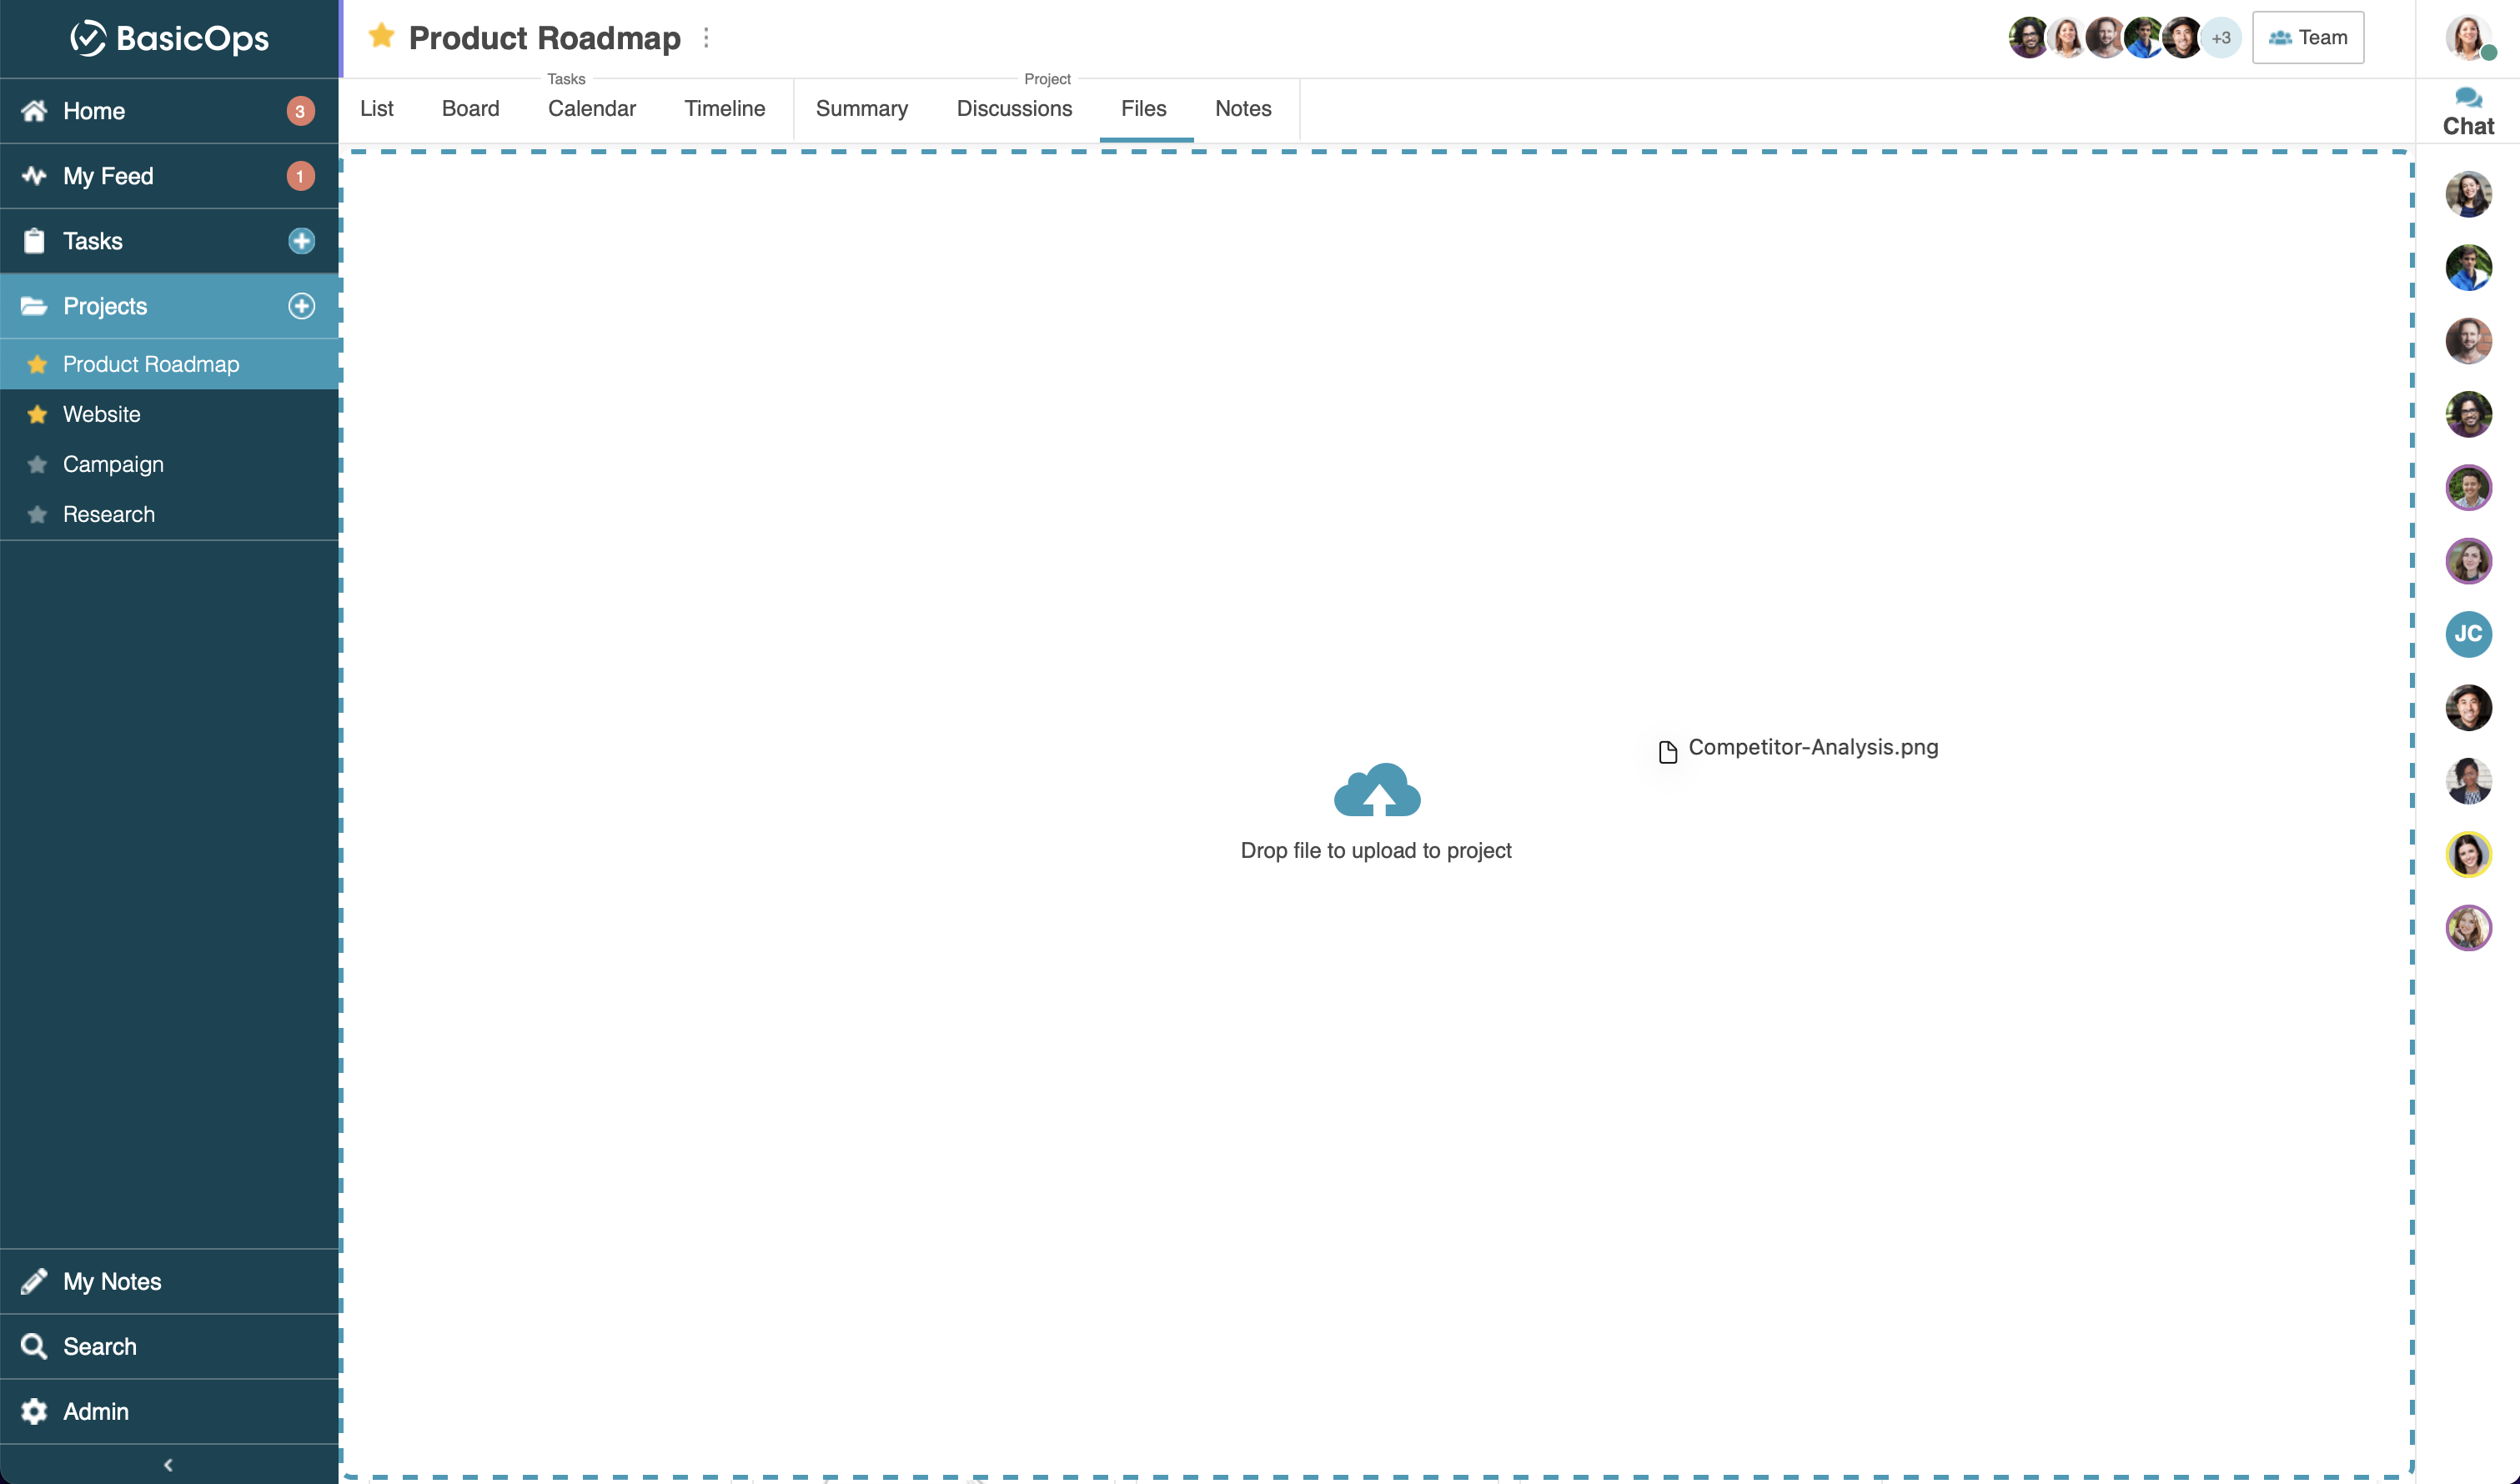
Task: Create new project using Projects plus icon
Action: pyautogui.click(x=301, y=306)
